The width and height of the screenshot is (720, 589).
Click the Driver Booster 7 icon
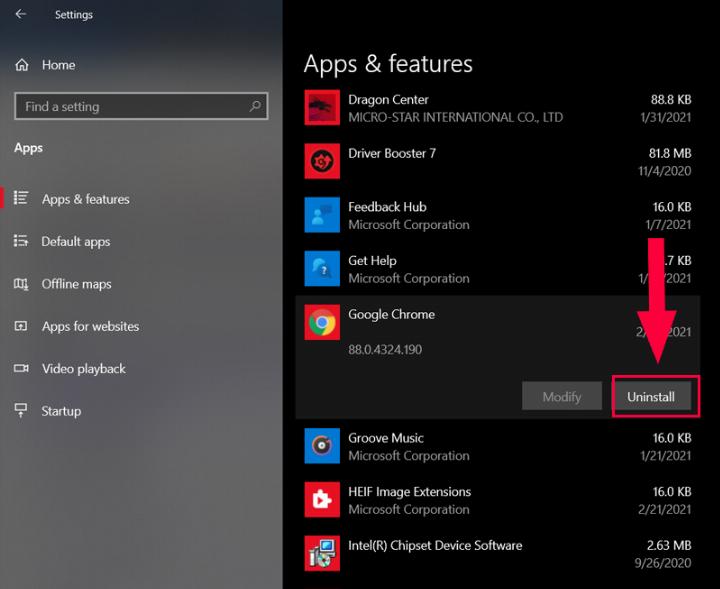pos(321,162)
